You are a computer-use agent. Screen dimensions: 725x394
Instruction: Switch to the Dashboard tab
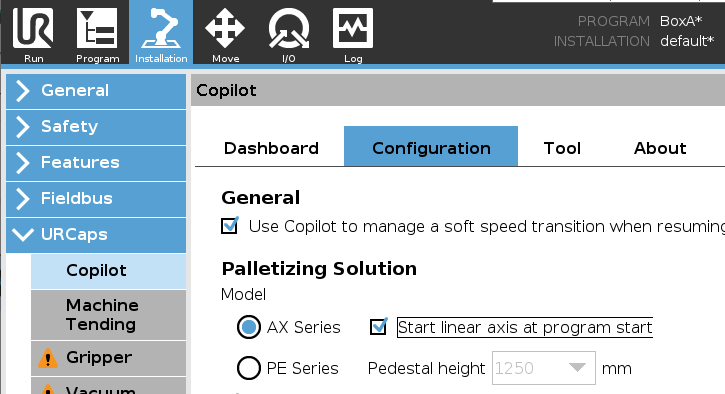pos(271,148)
